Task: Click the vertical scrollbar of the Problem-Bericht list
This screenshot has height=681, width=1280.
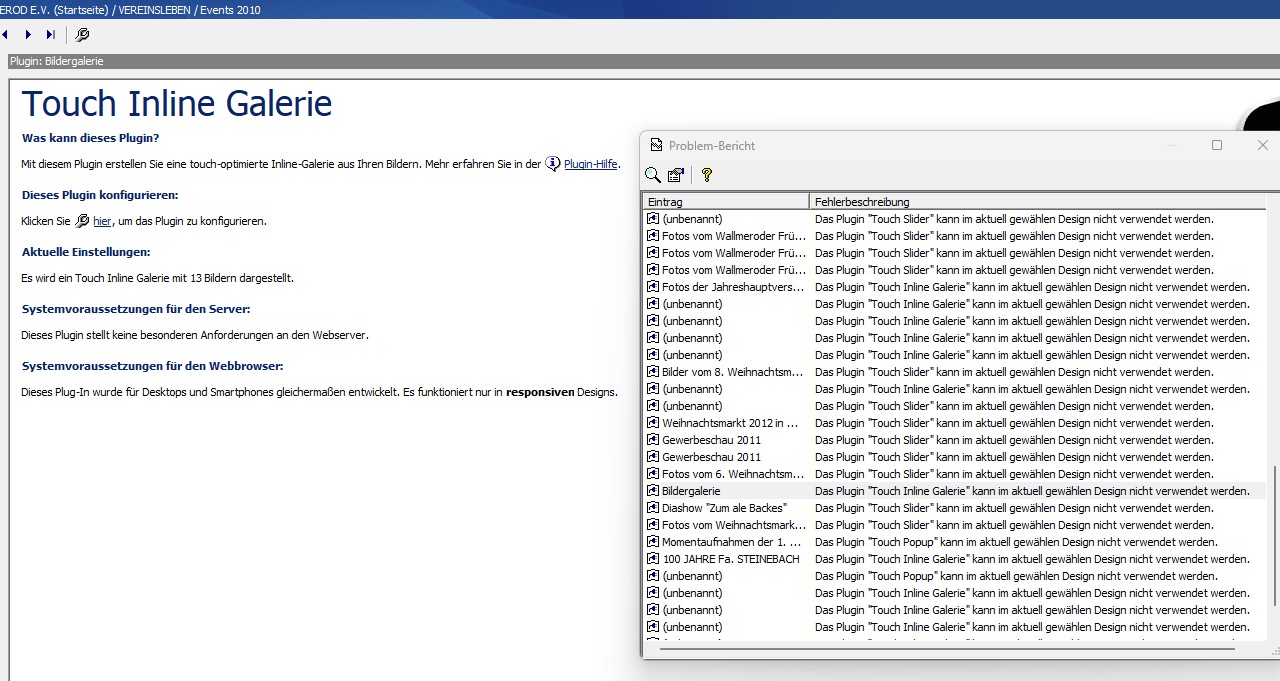Action: (1273, 536)
